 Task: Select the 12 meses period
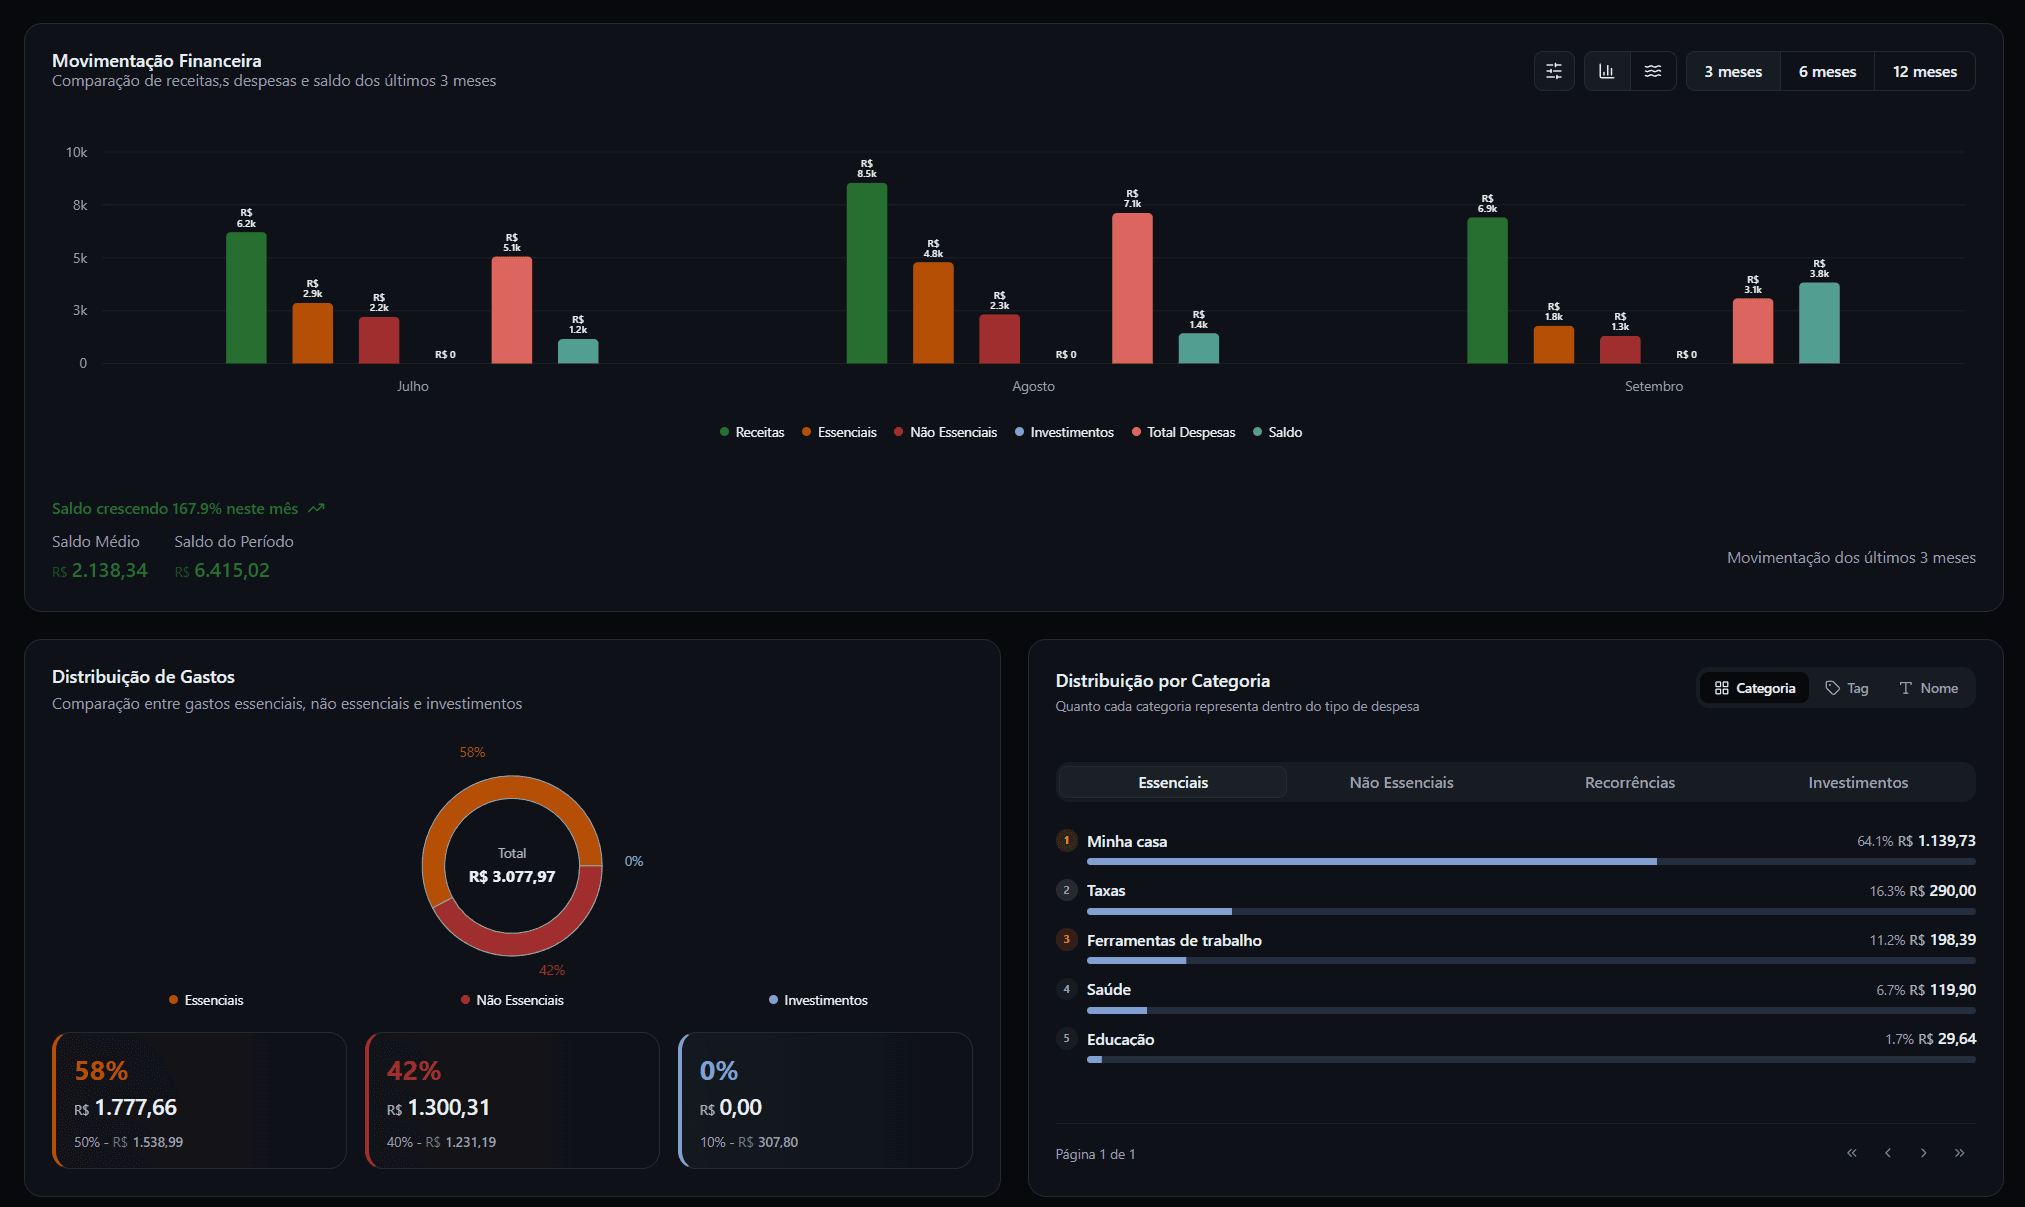pos(1924,71)
